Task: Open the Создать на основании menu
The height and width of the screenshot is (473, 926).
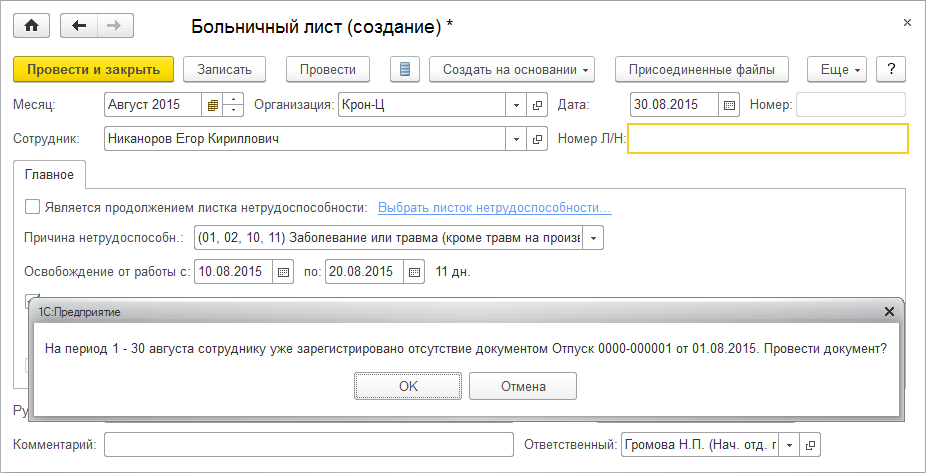Action: click(512, 69)
